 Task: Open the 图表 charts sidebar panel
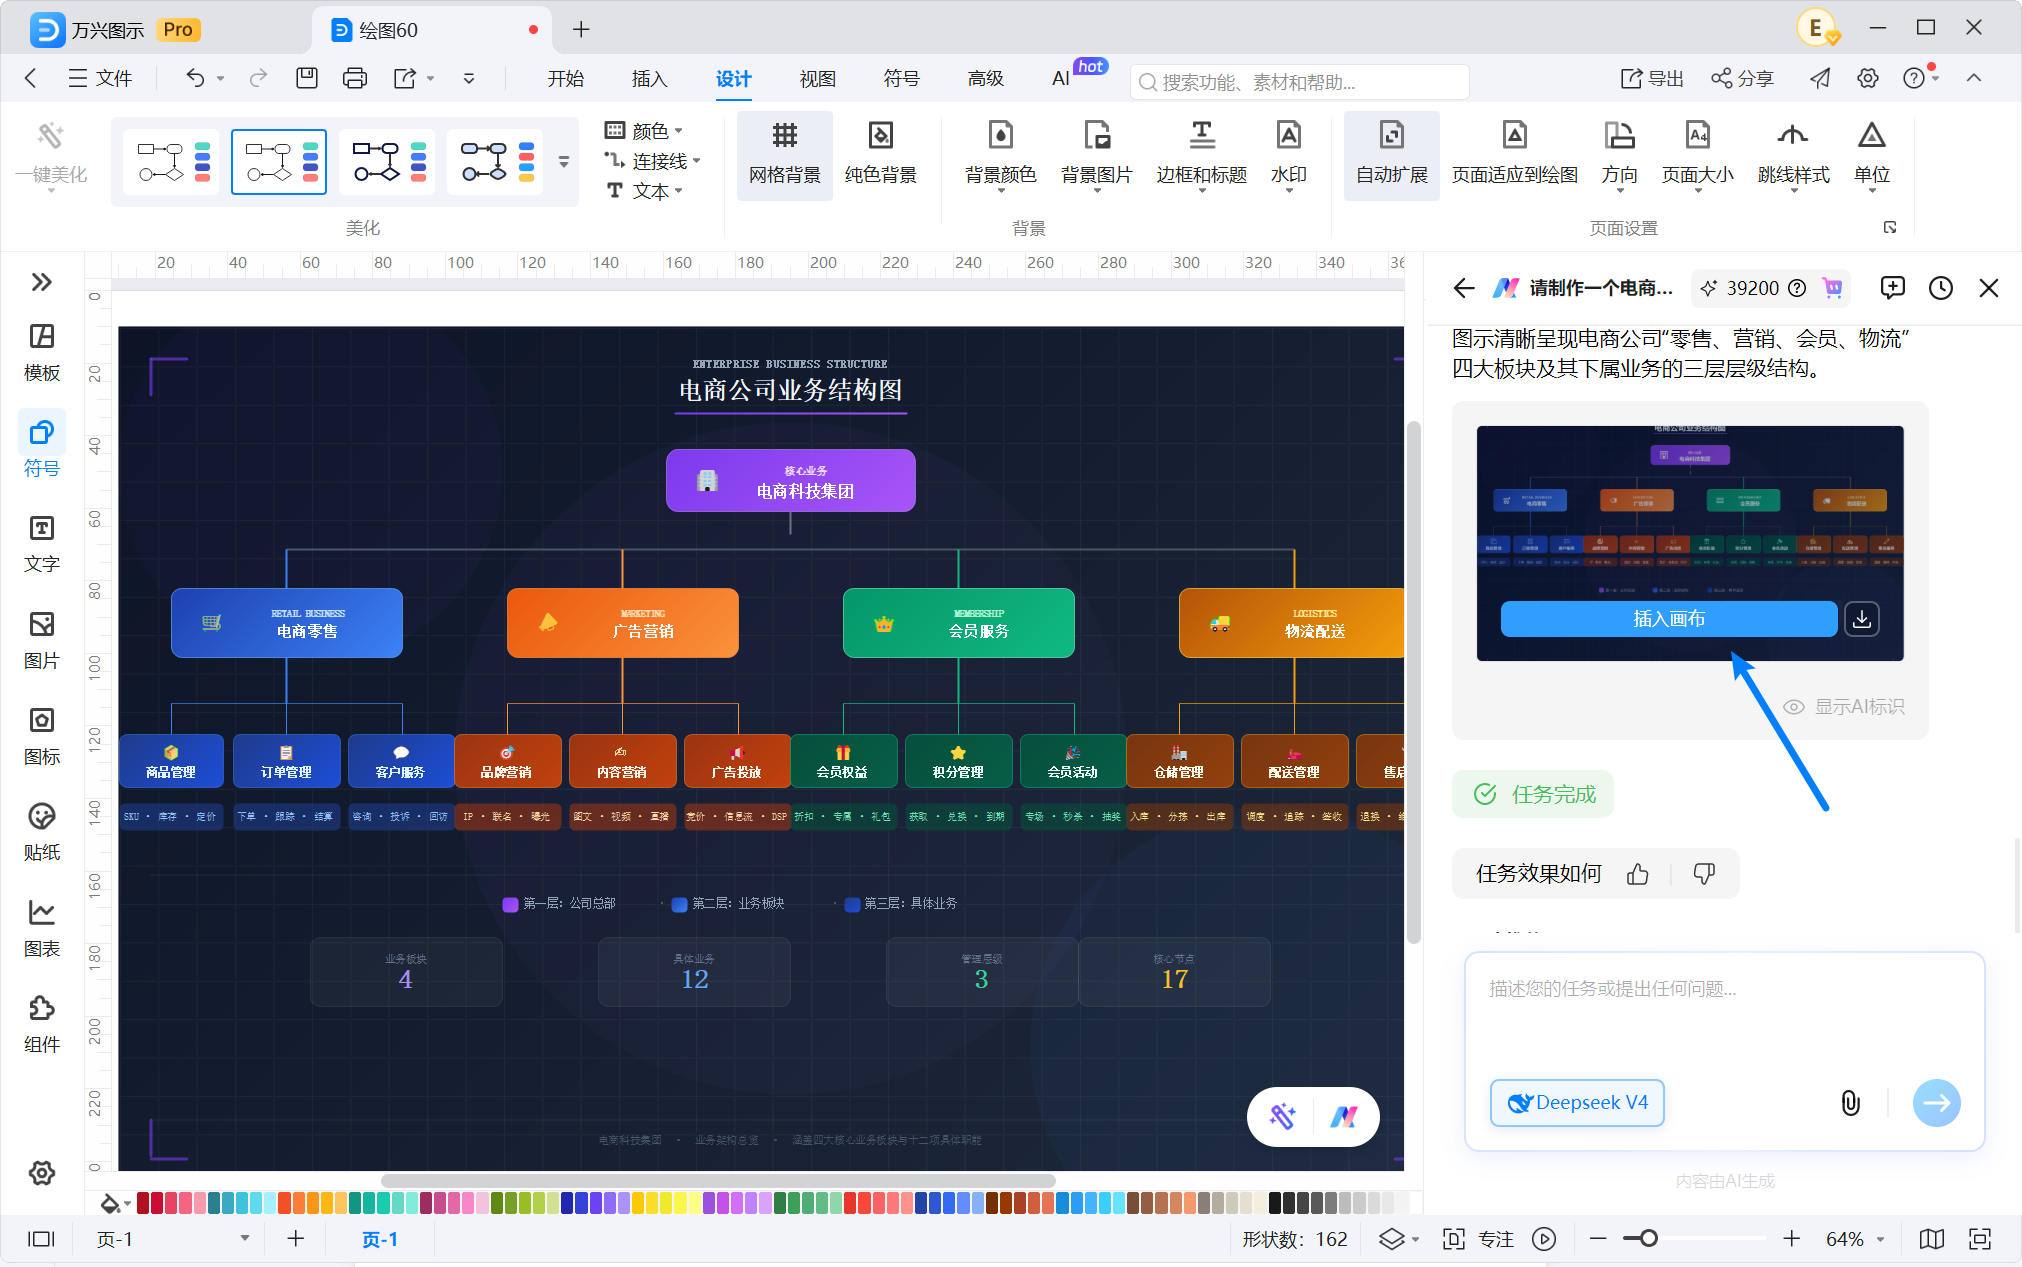(41, 928)
